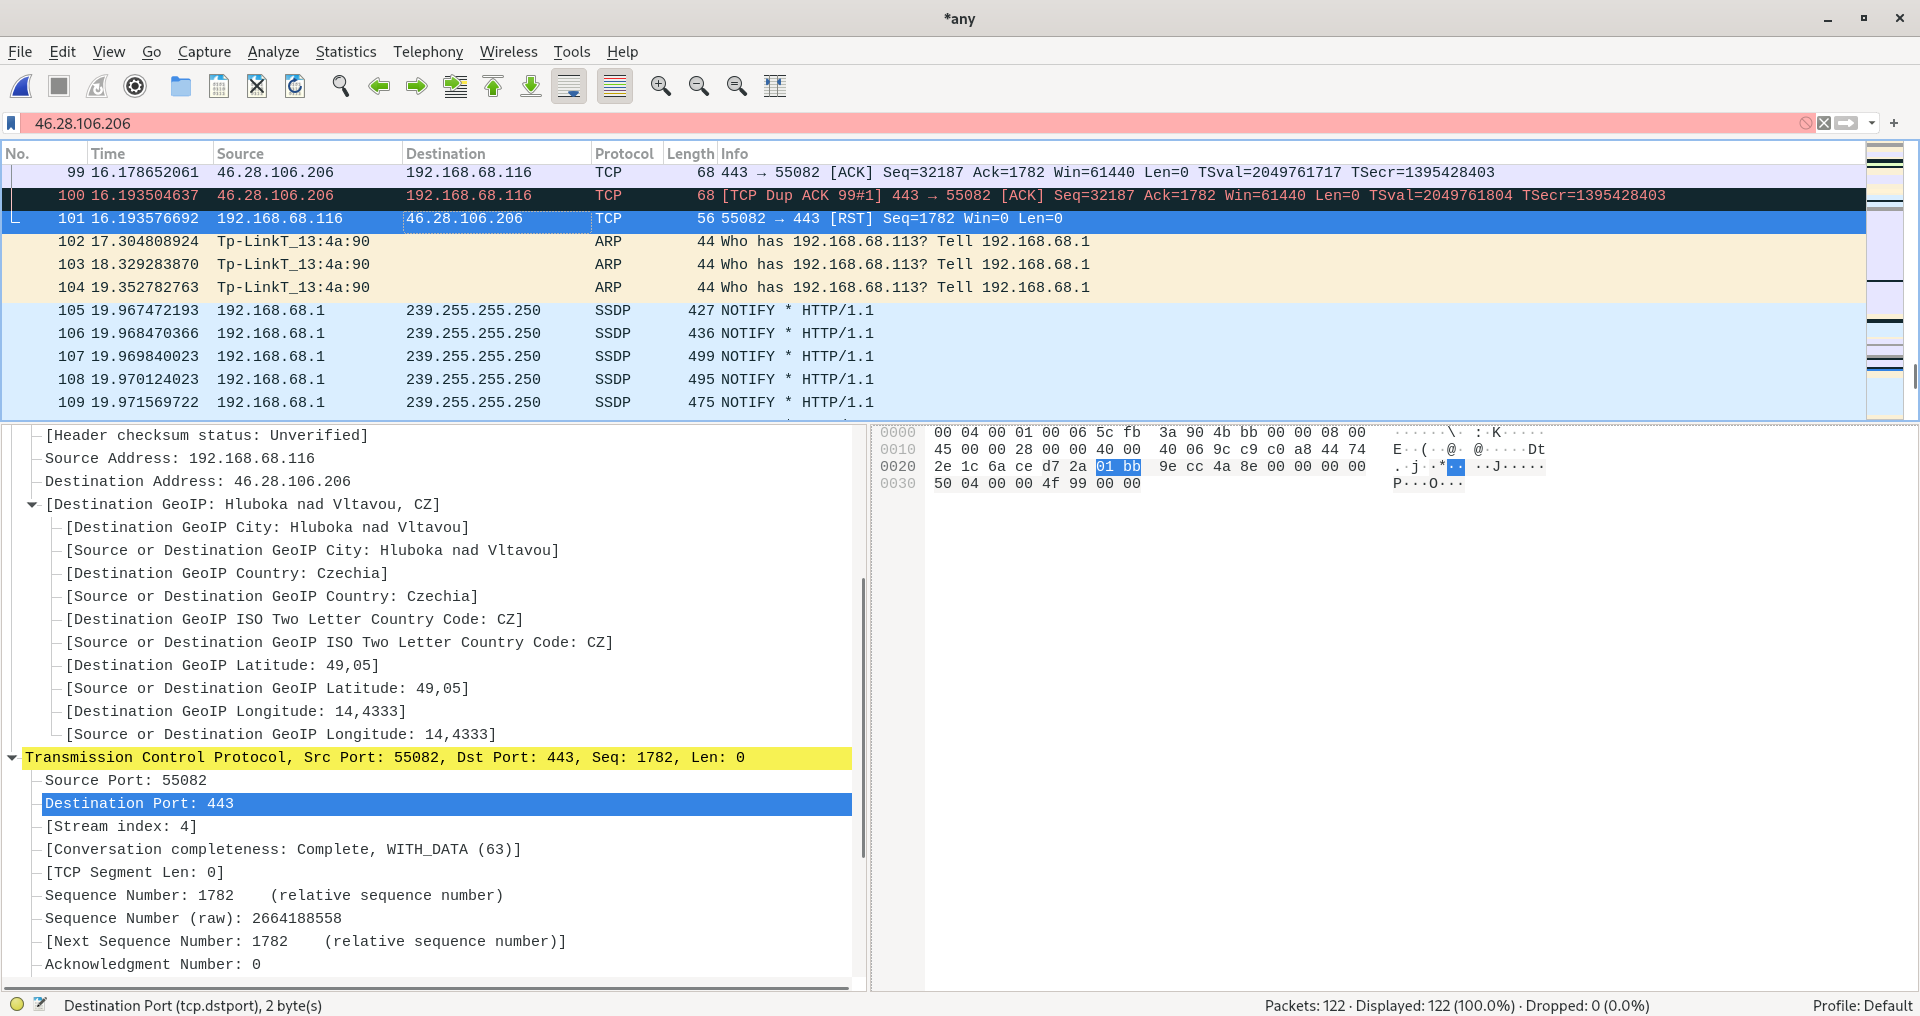
Task: Open the capture options dialog
Action: click(135, 87)
